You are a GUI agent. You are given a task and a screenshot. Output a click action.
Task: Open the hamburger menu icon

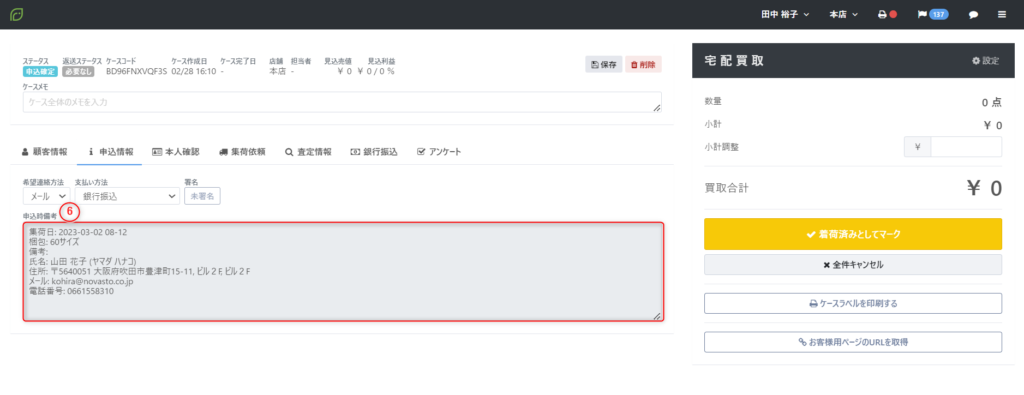pos(1002,14)
